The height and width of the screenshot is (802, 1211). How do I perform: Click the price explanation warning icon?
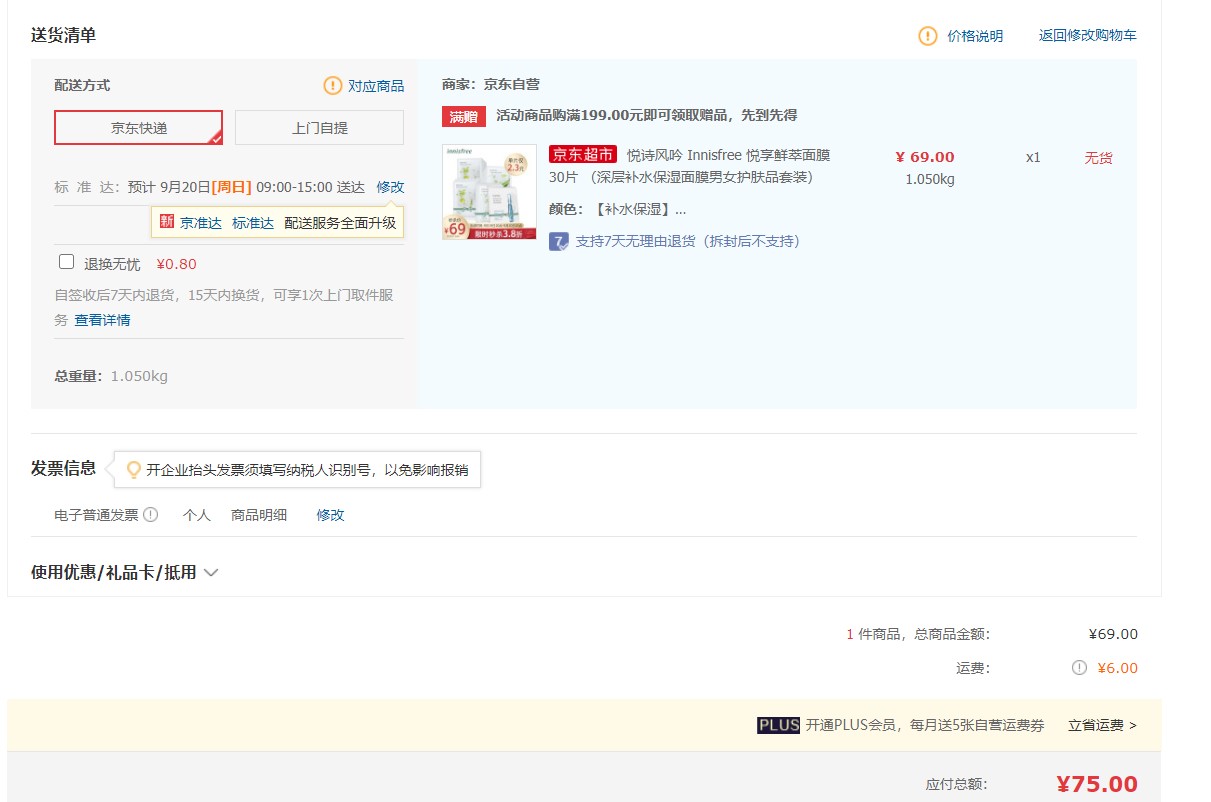tap(928, 36)
